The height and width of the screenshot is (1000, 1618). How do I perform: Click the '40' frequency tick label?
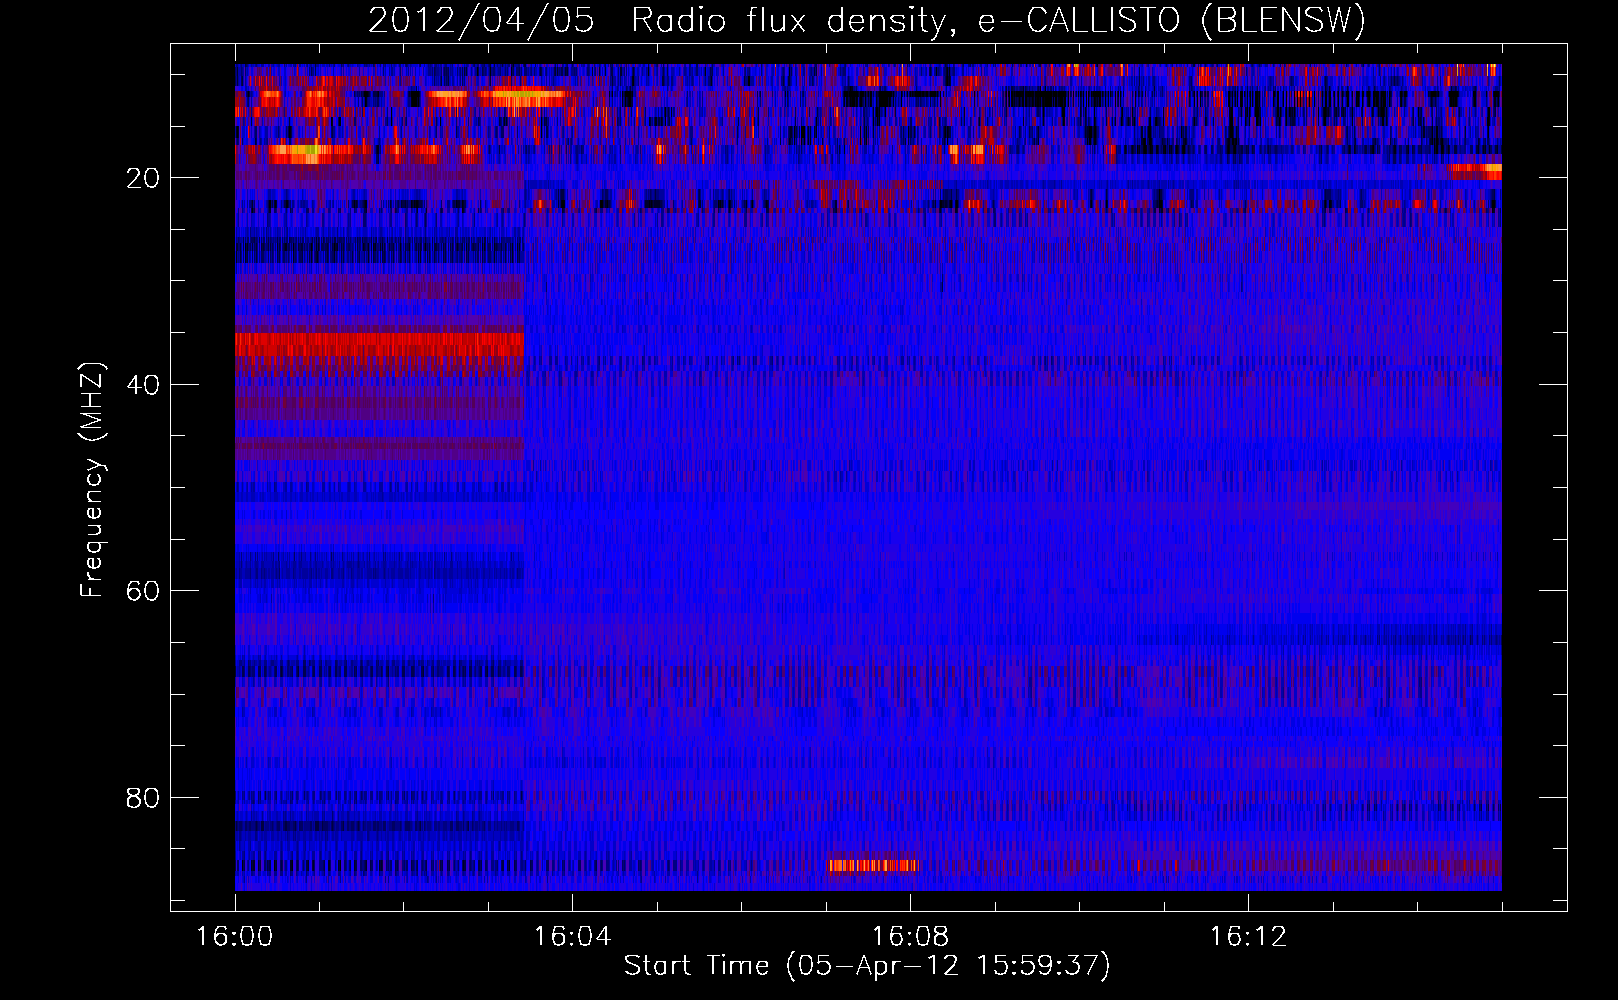(144, 384)
